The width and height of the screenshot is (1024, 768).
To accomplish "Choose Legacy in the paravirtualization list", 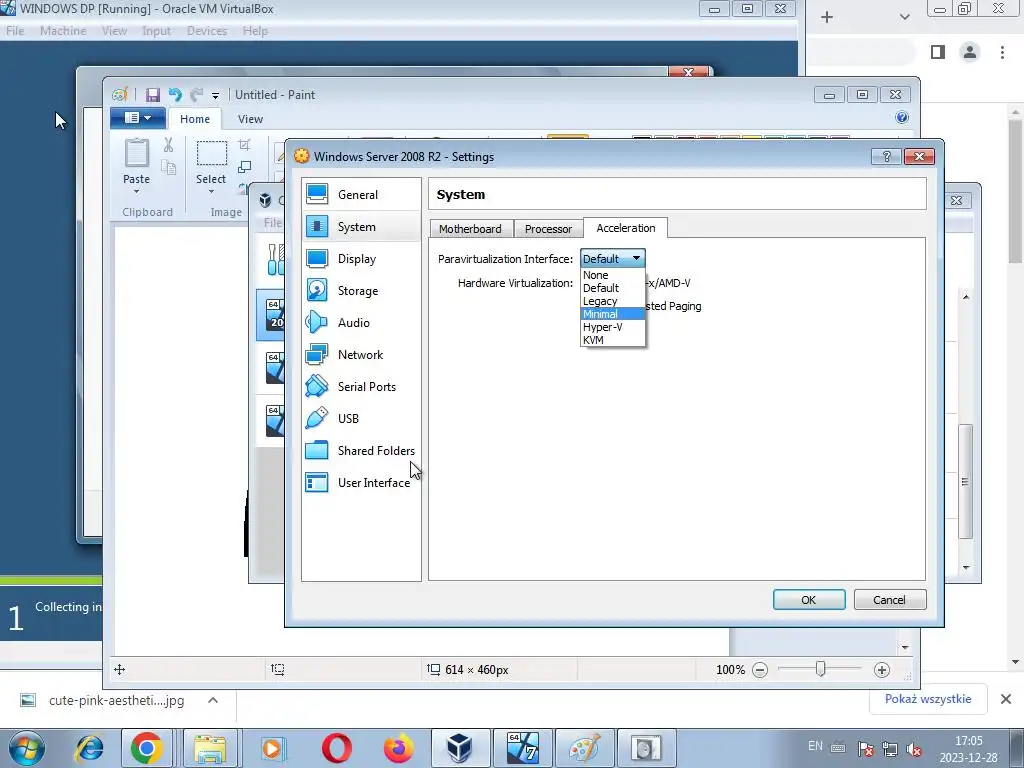I will click(613, 301).
